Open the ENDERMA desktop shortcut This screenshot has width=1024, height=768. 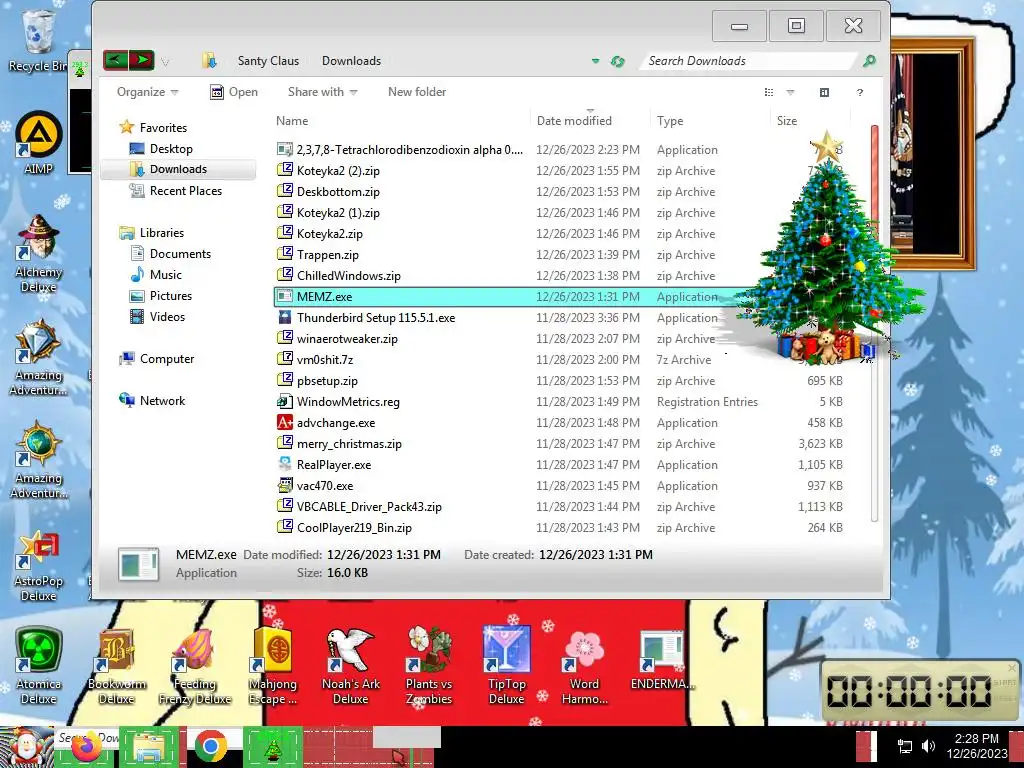click(x=662, y=660)
